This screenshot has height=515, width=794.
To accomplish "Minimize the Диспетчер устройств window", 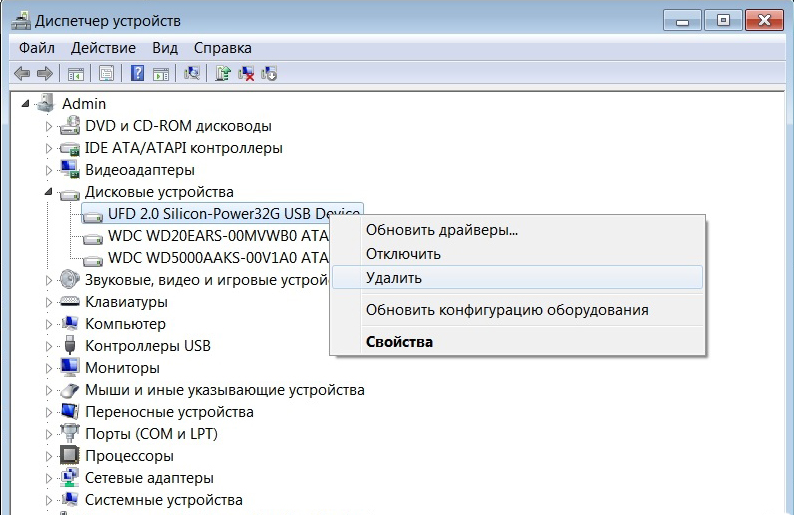I will [x=682, y=21].
